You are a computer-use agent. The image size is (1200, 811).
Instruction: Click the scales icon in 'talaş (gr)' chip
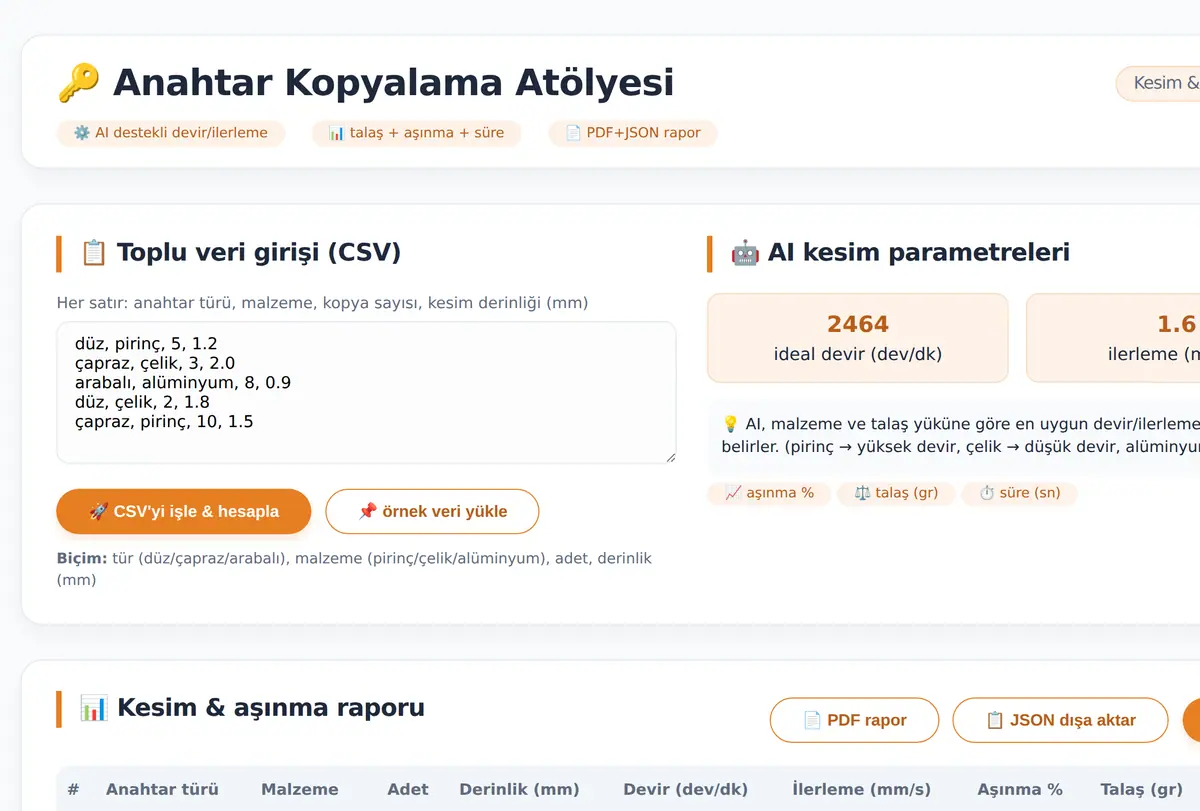[x=862, y=493]
